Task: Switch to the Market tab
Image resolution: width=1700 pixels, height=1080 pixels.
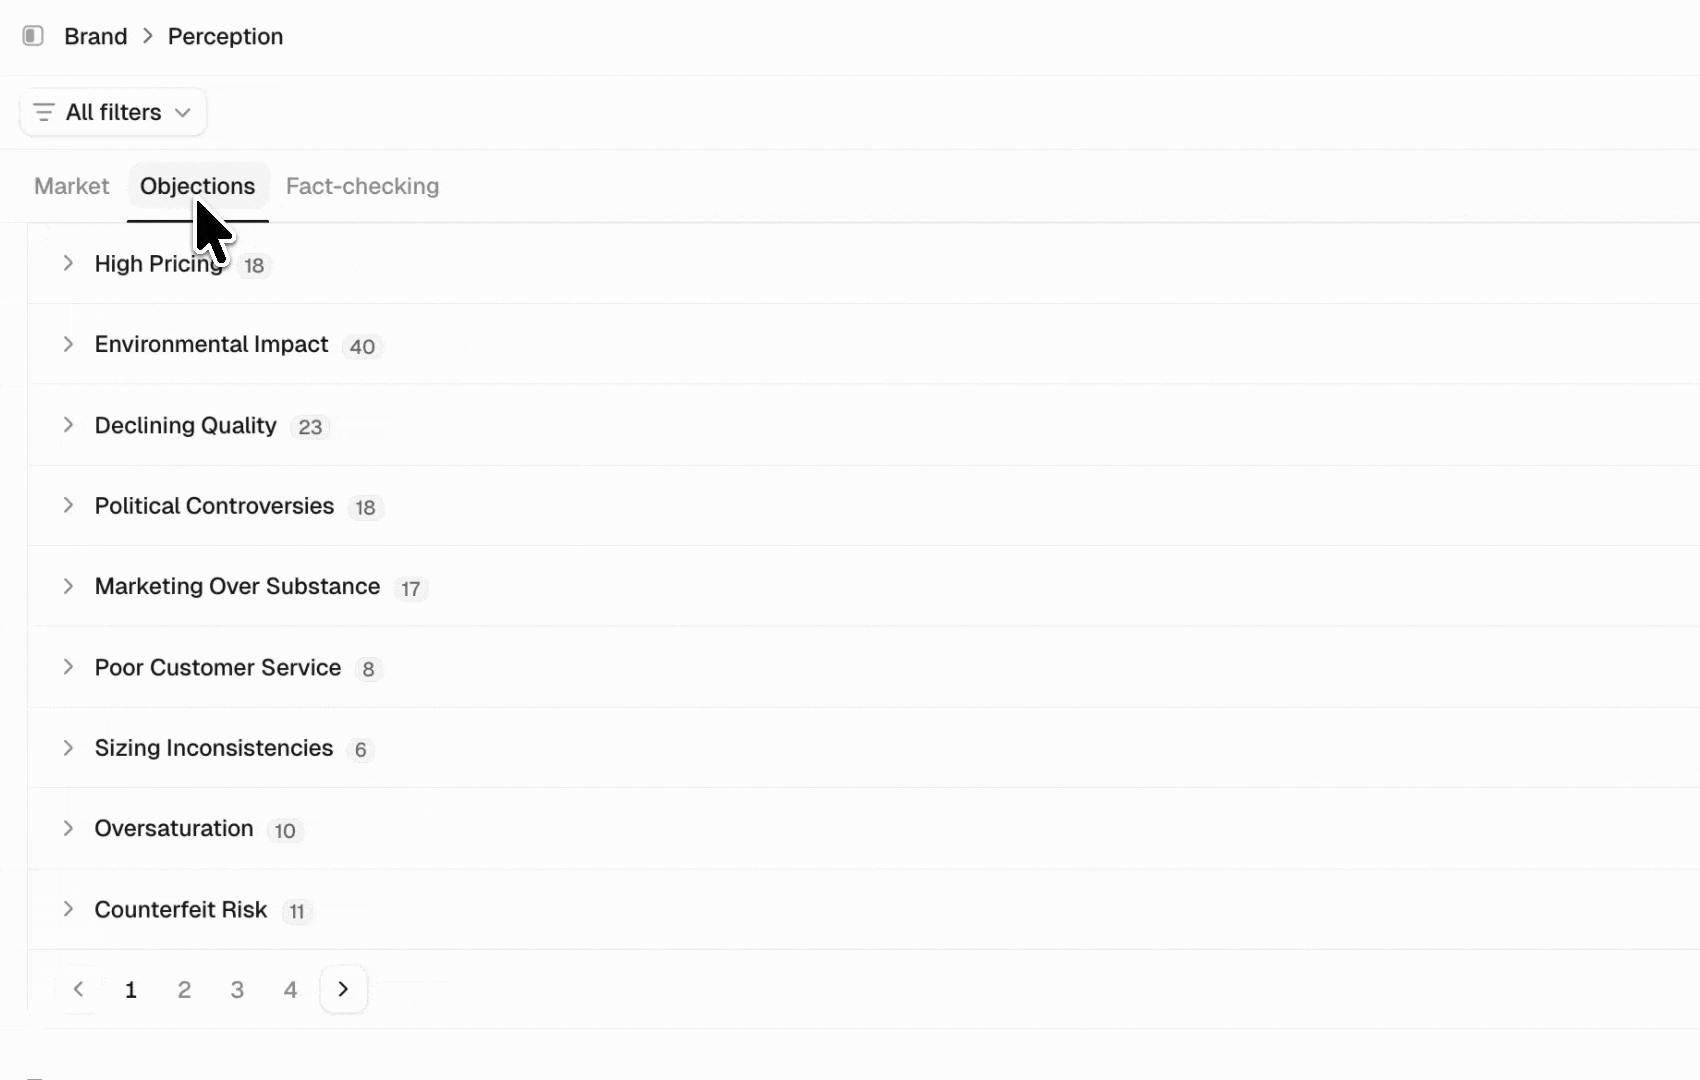Action: (72, 186)
